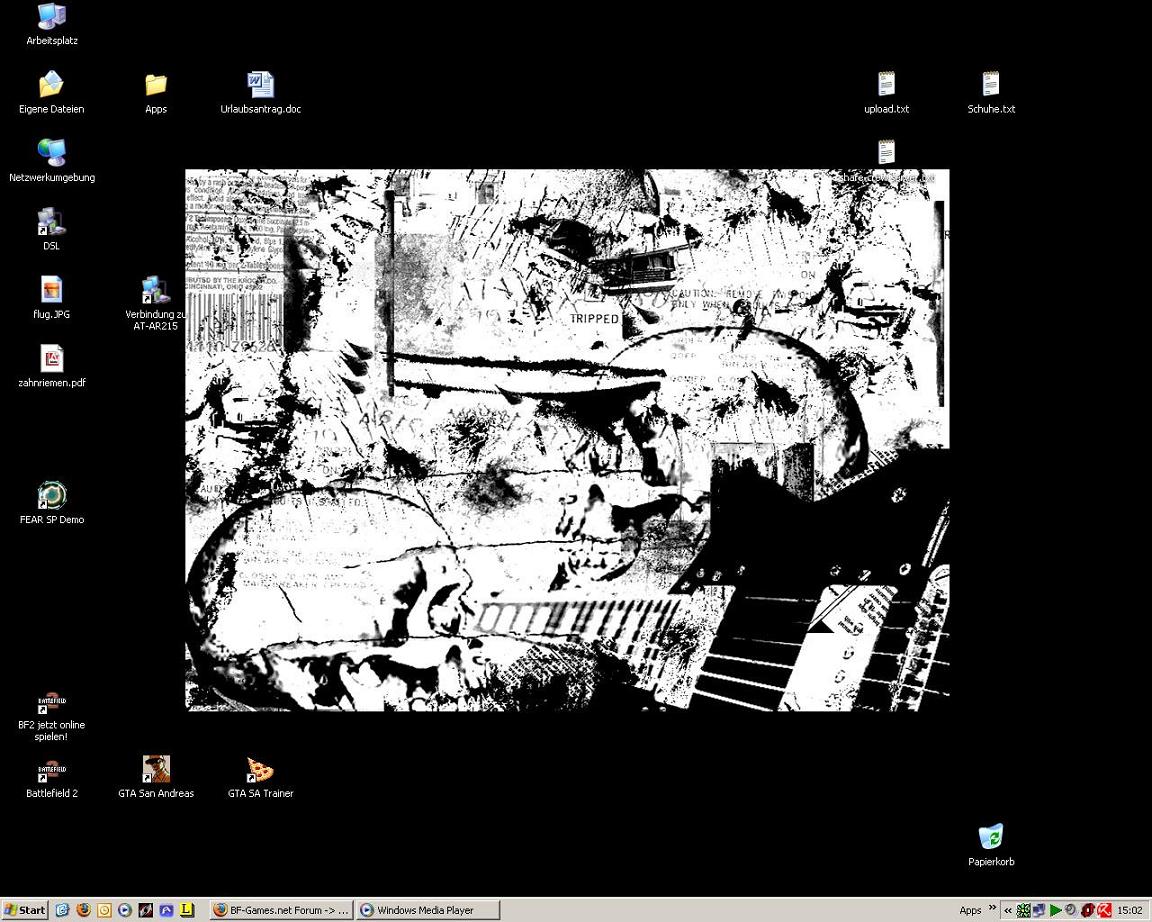Screen dimensions: 1152x922
Task: Click the taskbar clock showing 15:02
Action: click(x=1130, y=910)
